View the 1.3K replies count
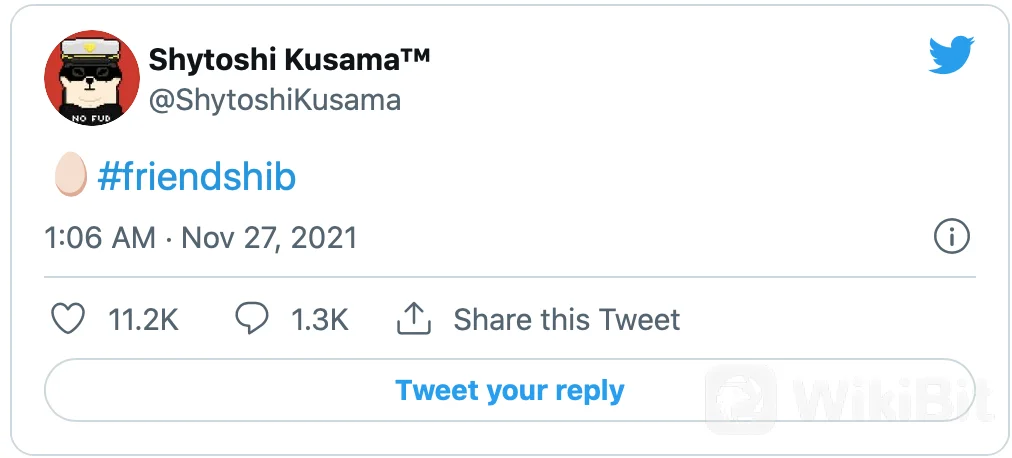The image size is (1012, 458). click(319, 320)
